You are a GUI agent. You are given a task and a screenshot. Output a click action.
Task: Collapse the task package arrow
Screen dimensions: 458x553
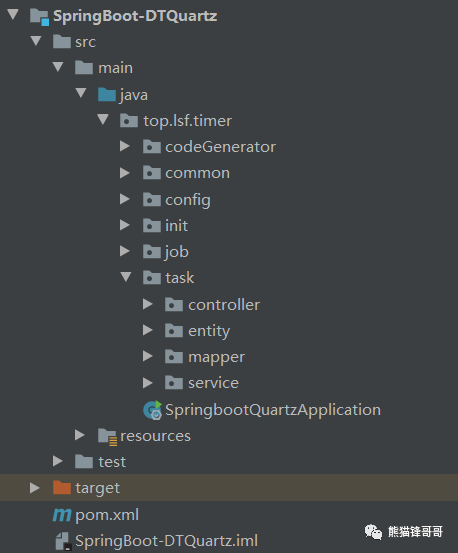[126, 277]
